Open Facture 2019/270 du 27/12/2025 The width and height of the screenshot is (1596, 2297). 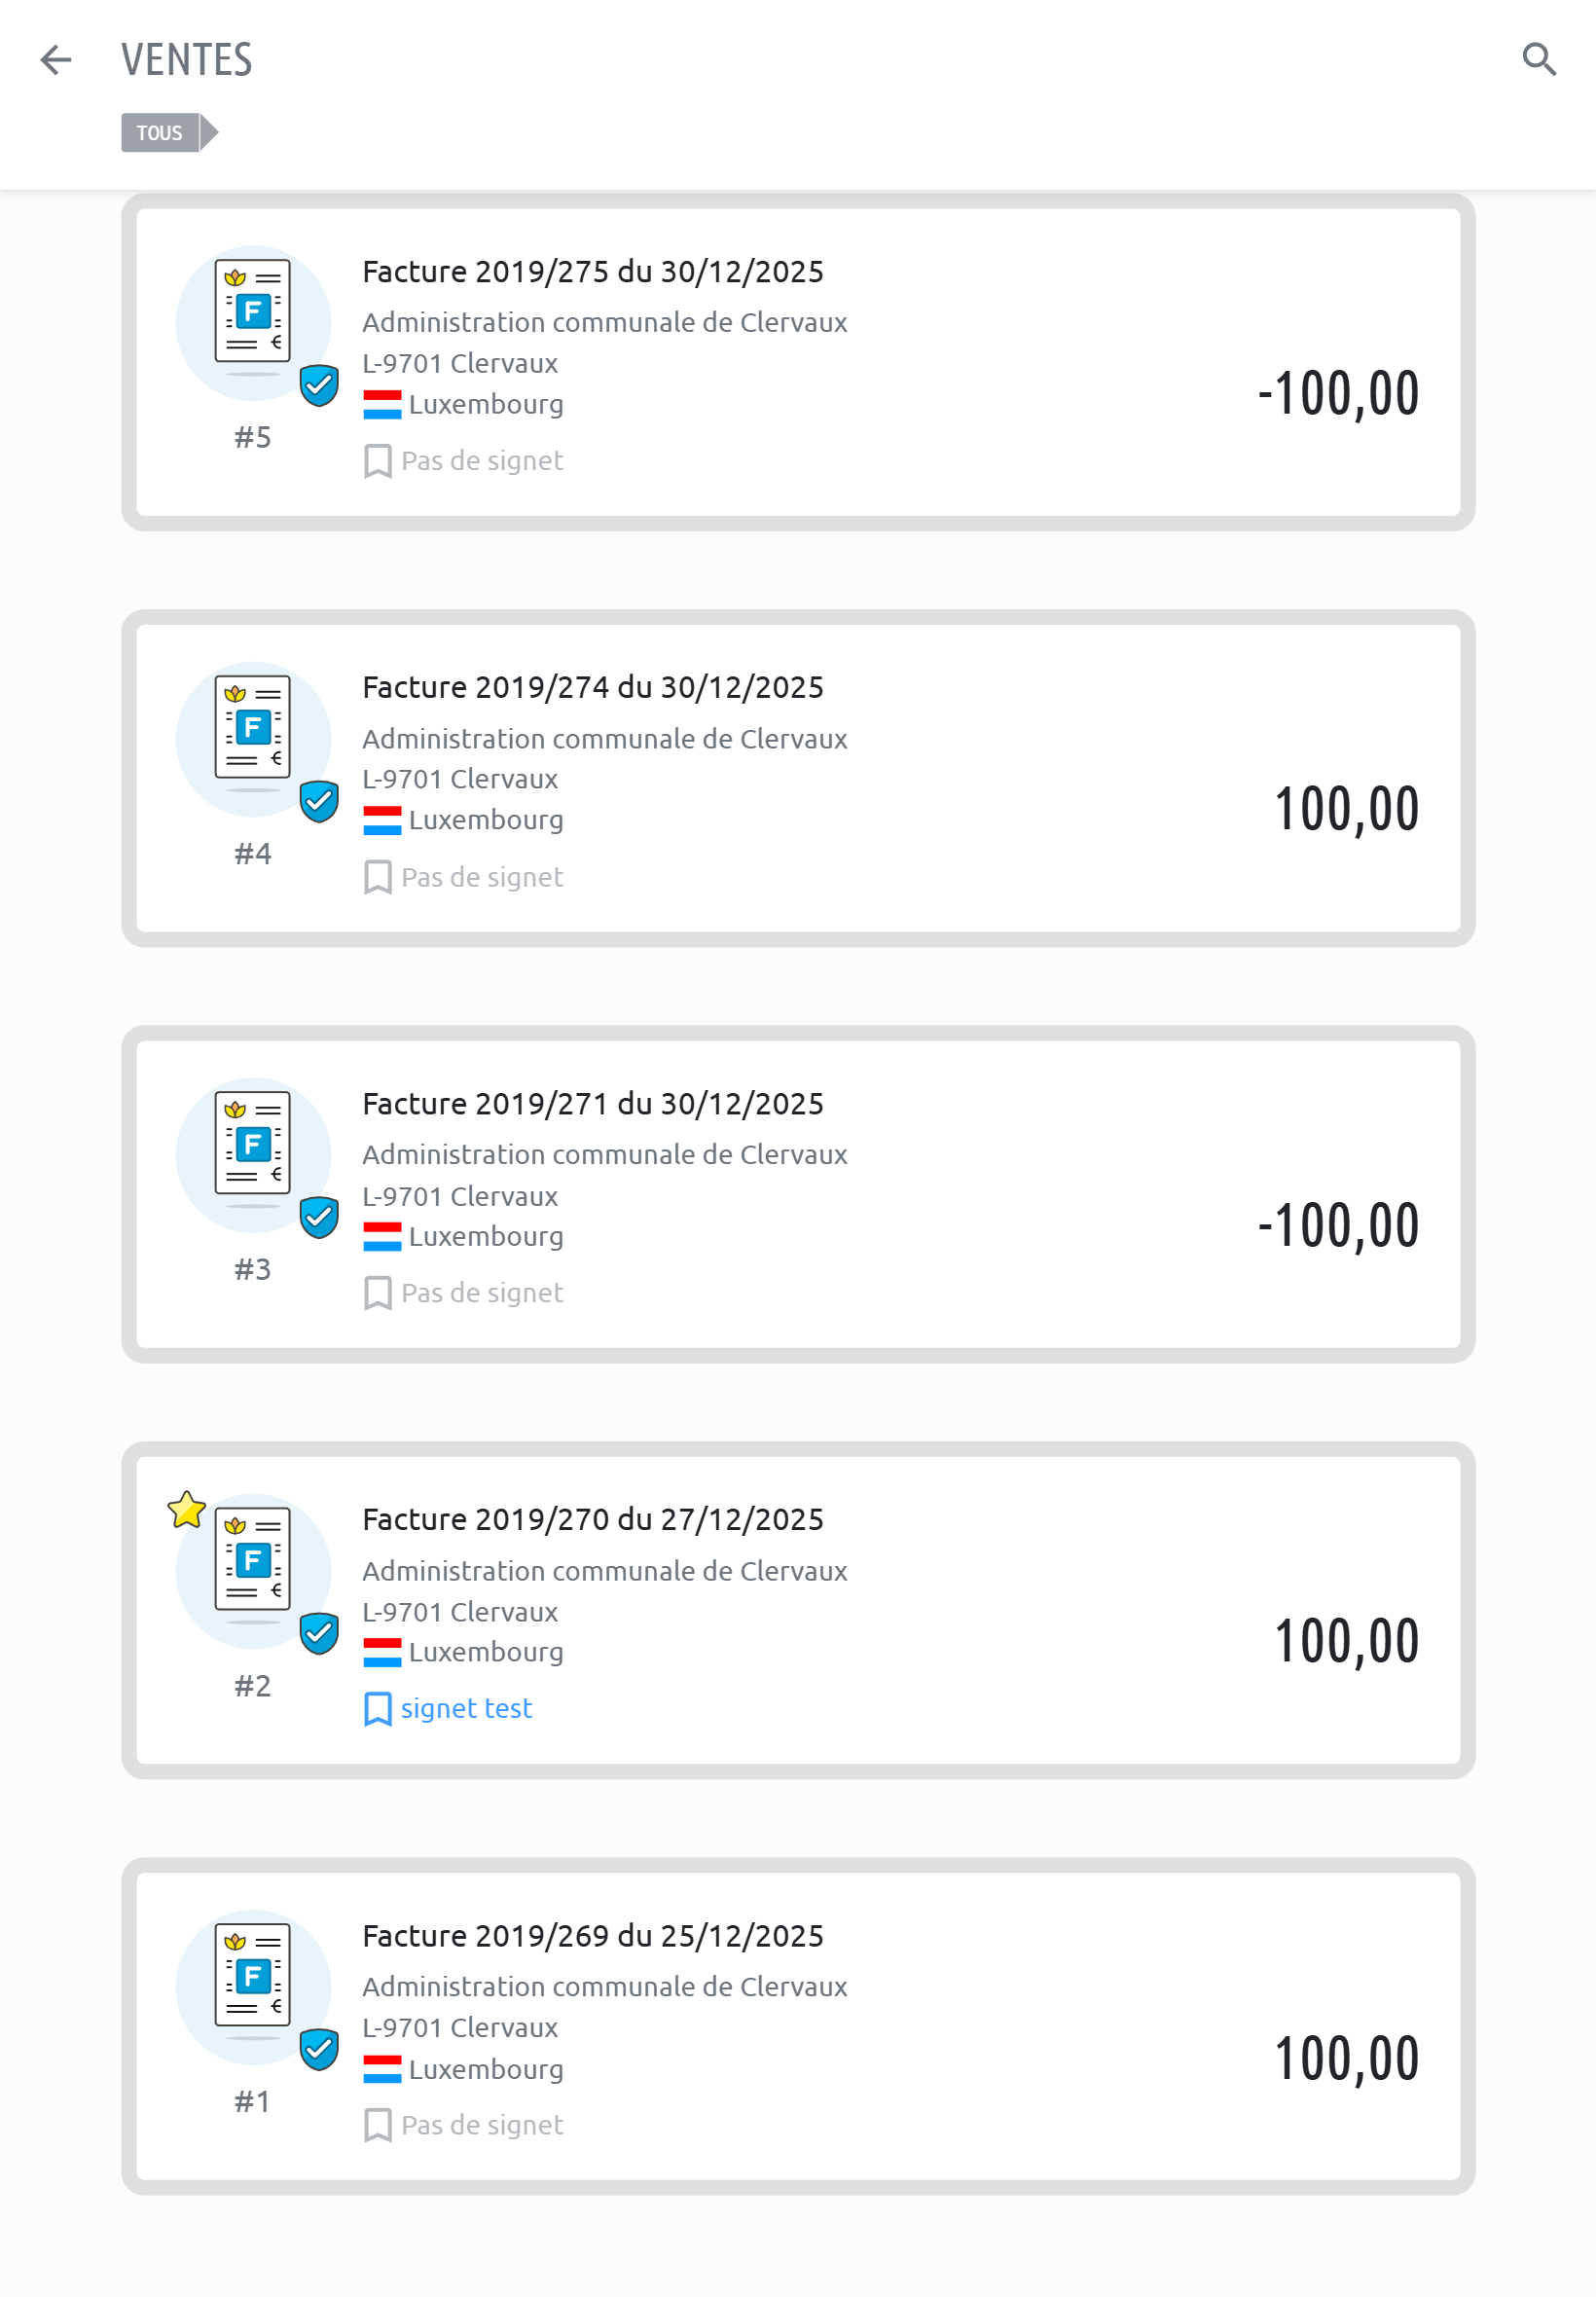pos(592,1520)
